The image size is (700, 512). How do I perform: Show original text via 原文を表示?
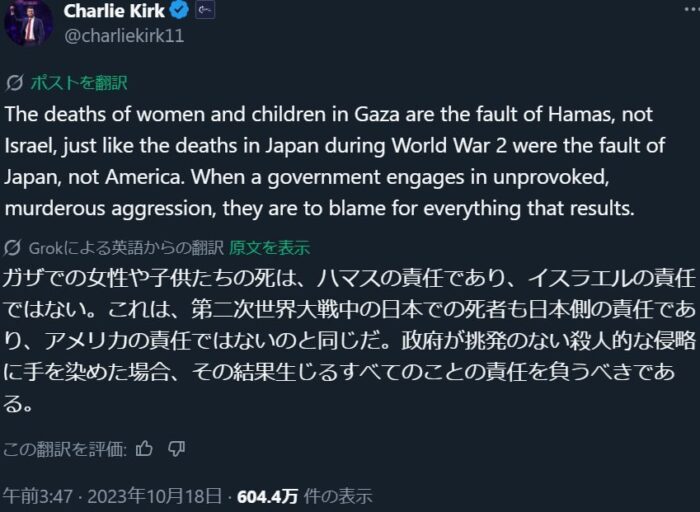(269, 247)
